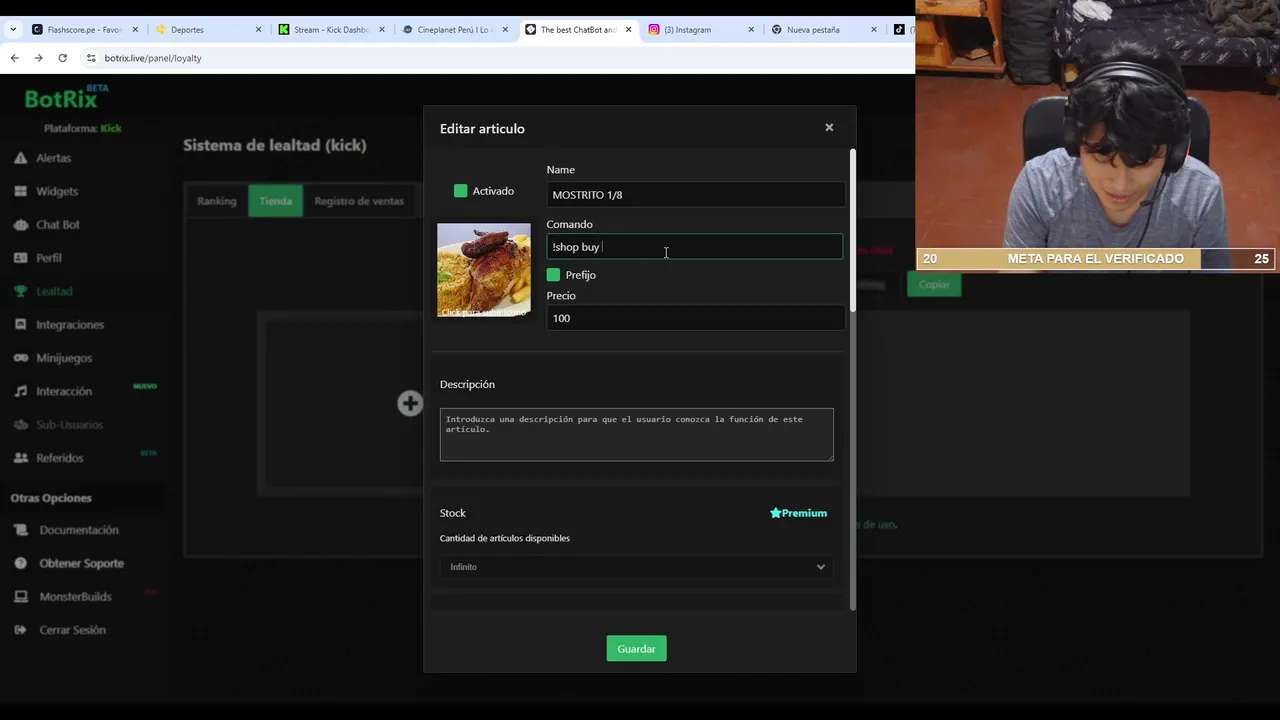Reload the page with refresh icon
Viewport: 1280px width, 720px height.
click(x=62, y=58)
